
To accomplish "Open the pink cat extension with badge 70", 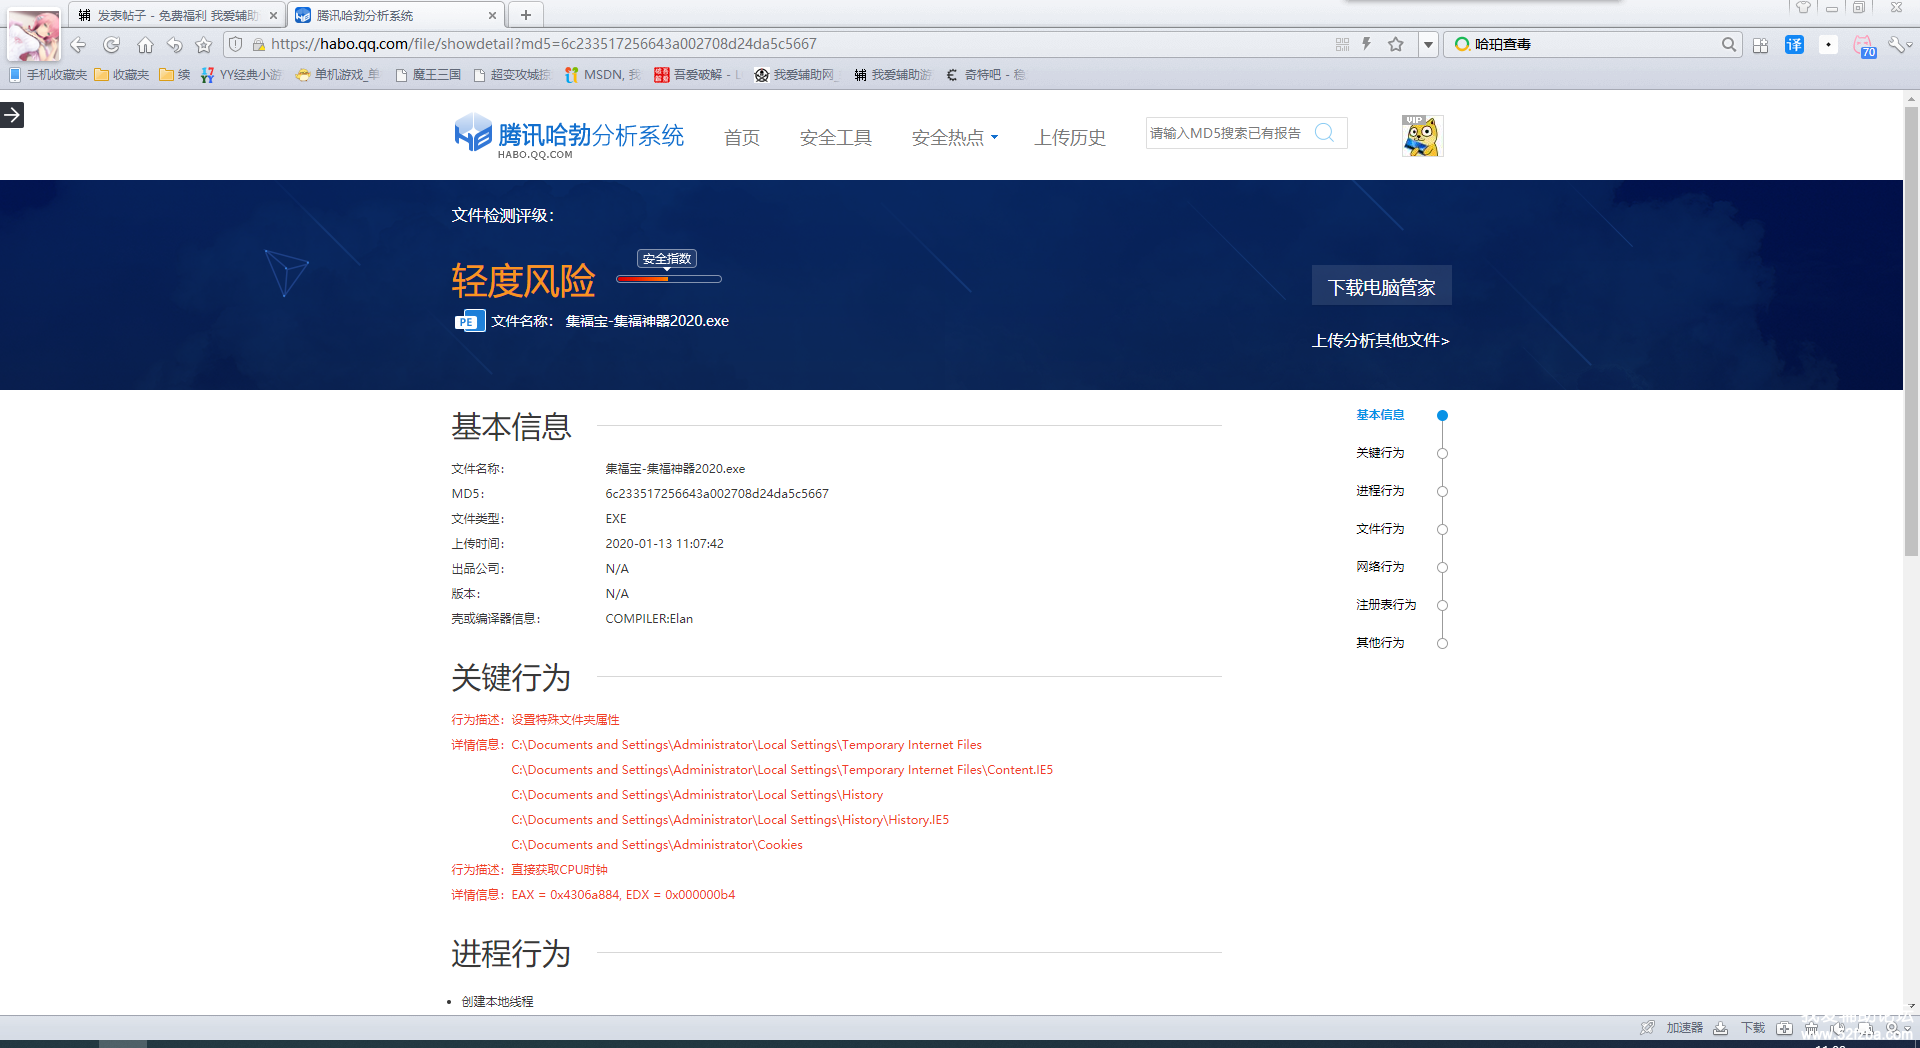I will [1864, 46].
